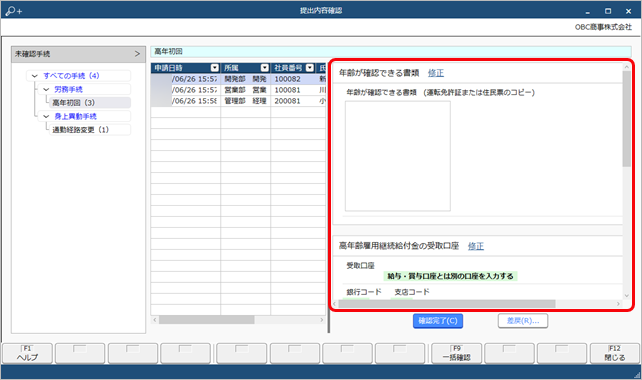Click the table scroll right arrow
This screenshot has width=642, height=380.
tap(322, 320)
